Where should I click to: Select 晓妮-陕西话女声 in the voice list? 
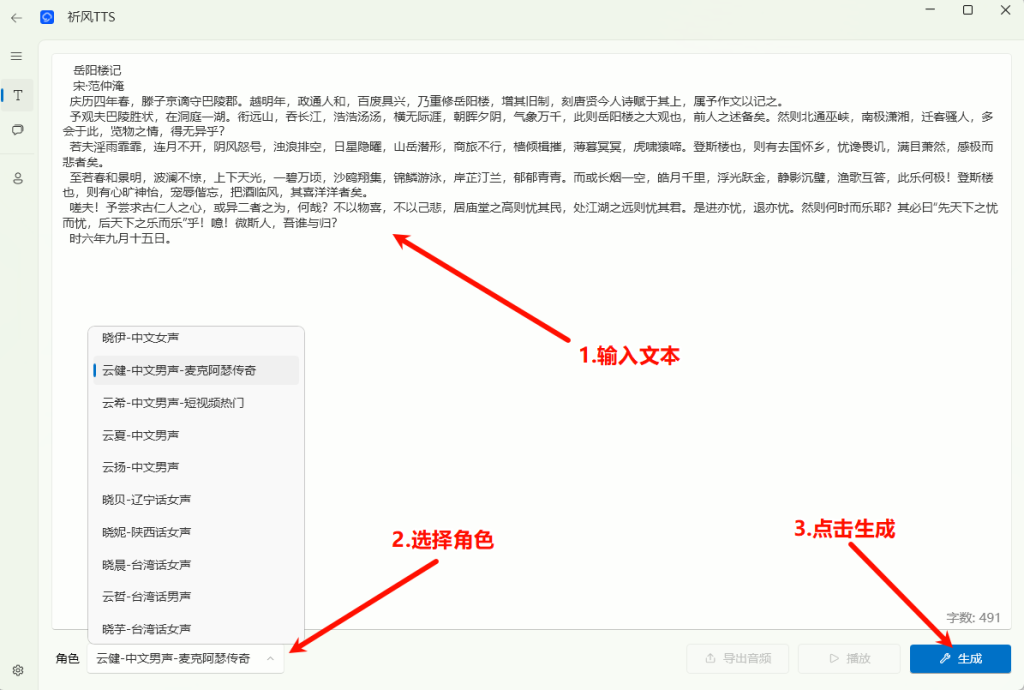click(x=150, y=531)
